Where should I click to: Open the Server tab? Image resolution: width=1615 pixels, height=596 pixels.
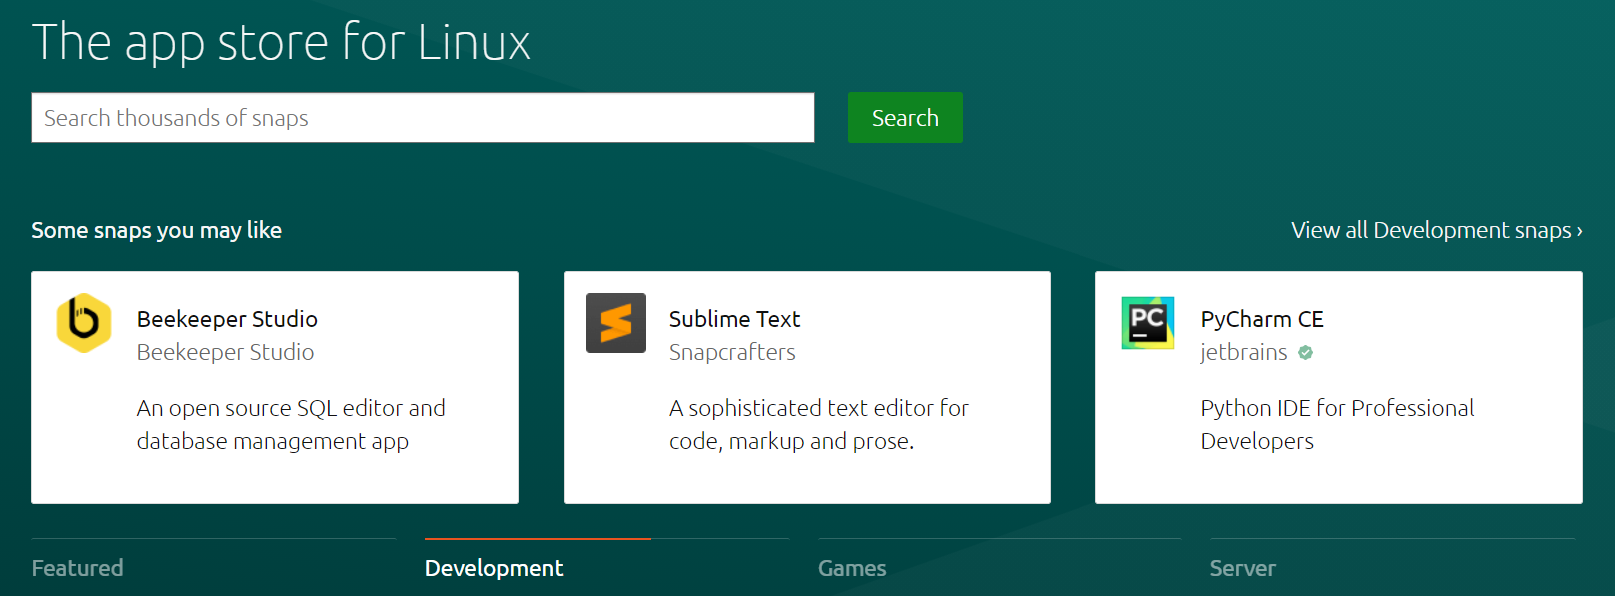pyautogui.click(x=1242, y=568)
